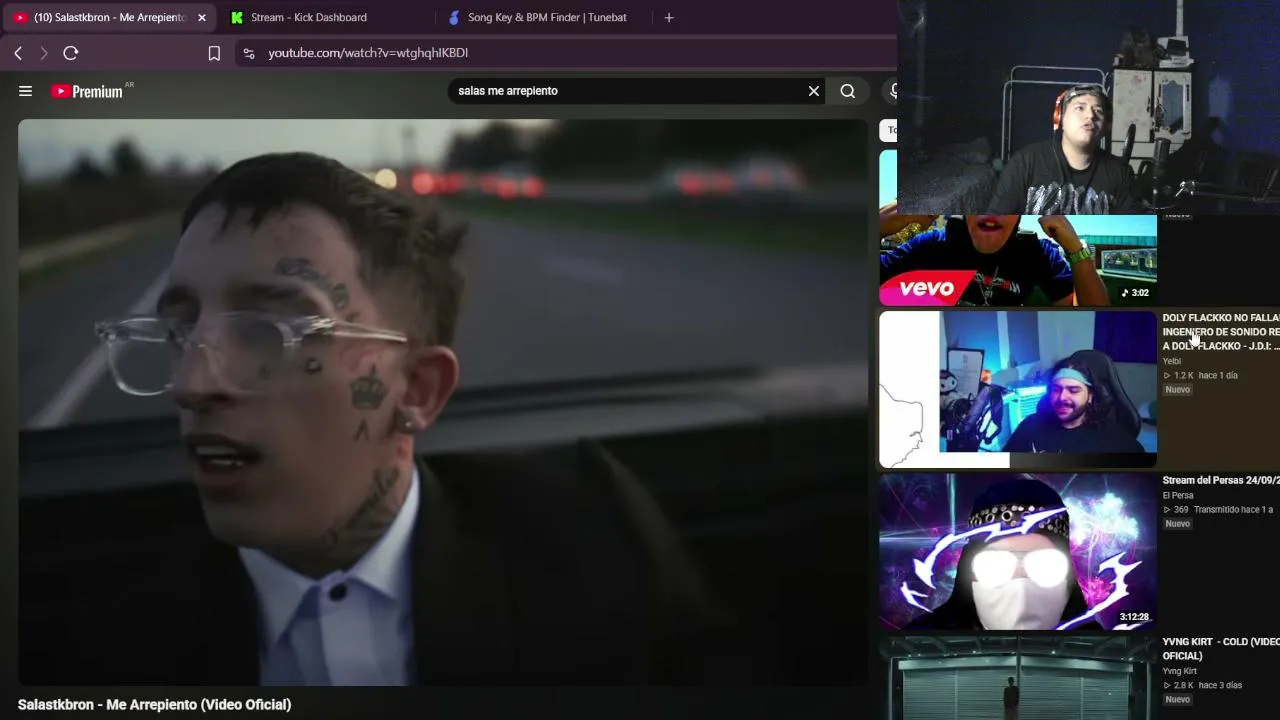1280x720 pixels.
Task: Click the Kick favicon on the Stream tab
Action: pyautogui.click(x=237, y=17)
